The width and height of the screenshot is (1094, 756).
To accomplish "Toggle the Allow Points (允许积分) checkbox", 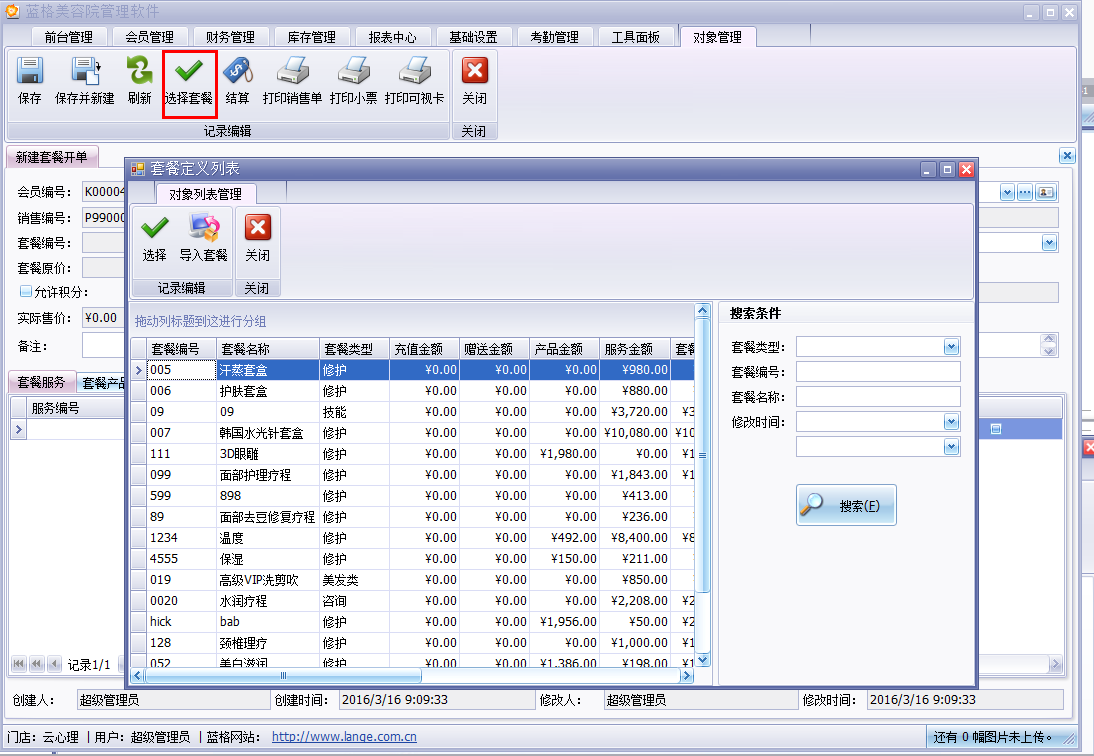I will pyautogui.click(x=26, y=292).
